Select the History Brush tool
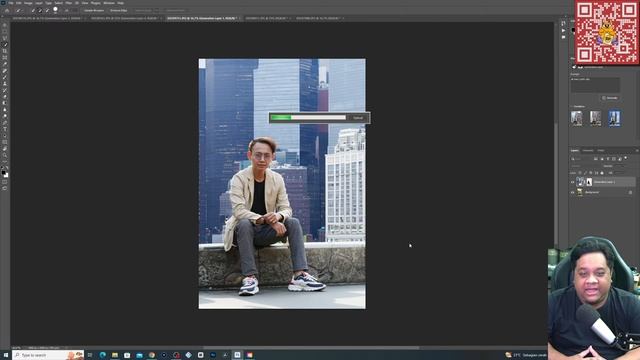The image size is (640, 360). tap(5, 91)
